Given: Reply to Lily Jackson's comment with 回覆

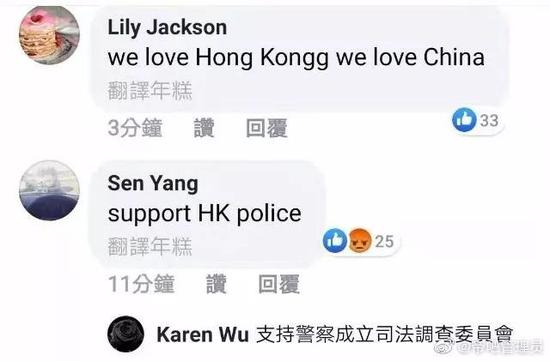Looking at the screenshot, I should (267, 128).
